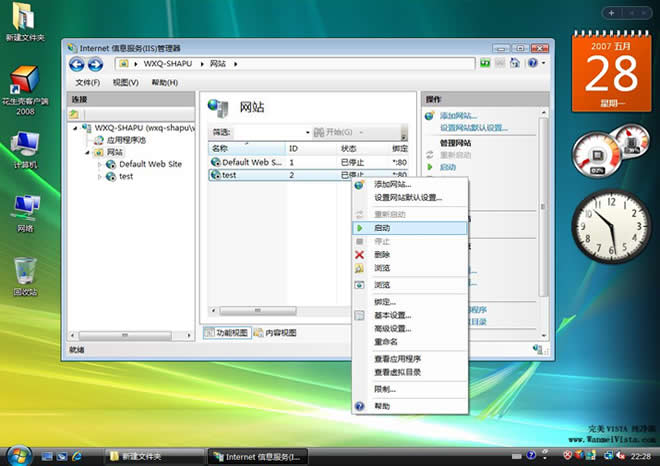Click the blue help icon beside 帮助

(360, 406)
